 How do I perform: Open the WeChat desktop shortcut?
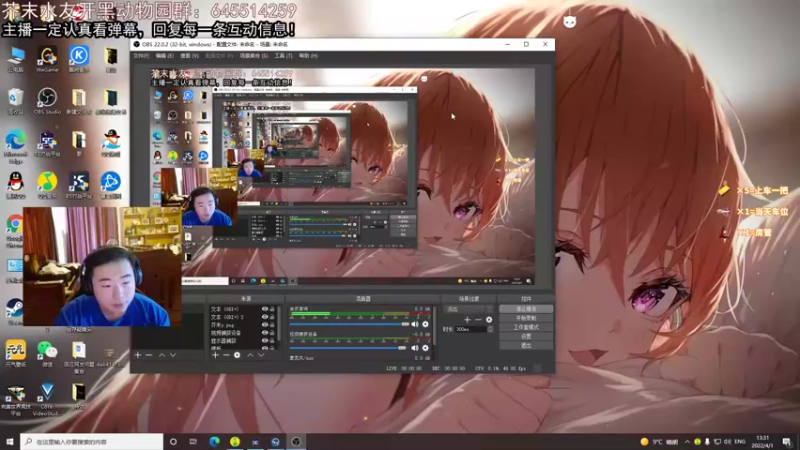47,354
